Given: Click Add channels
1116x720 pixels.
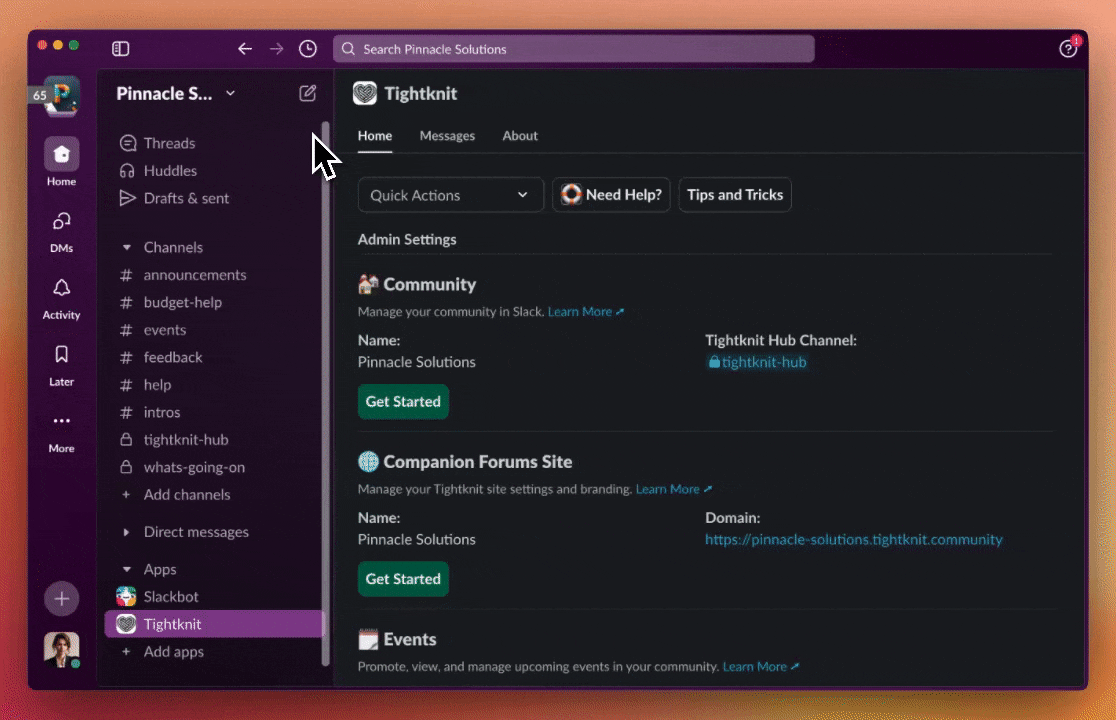Looking at the screenshot, I should pos(186,494).
